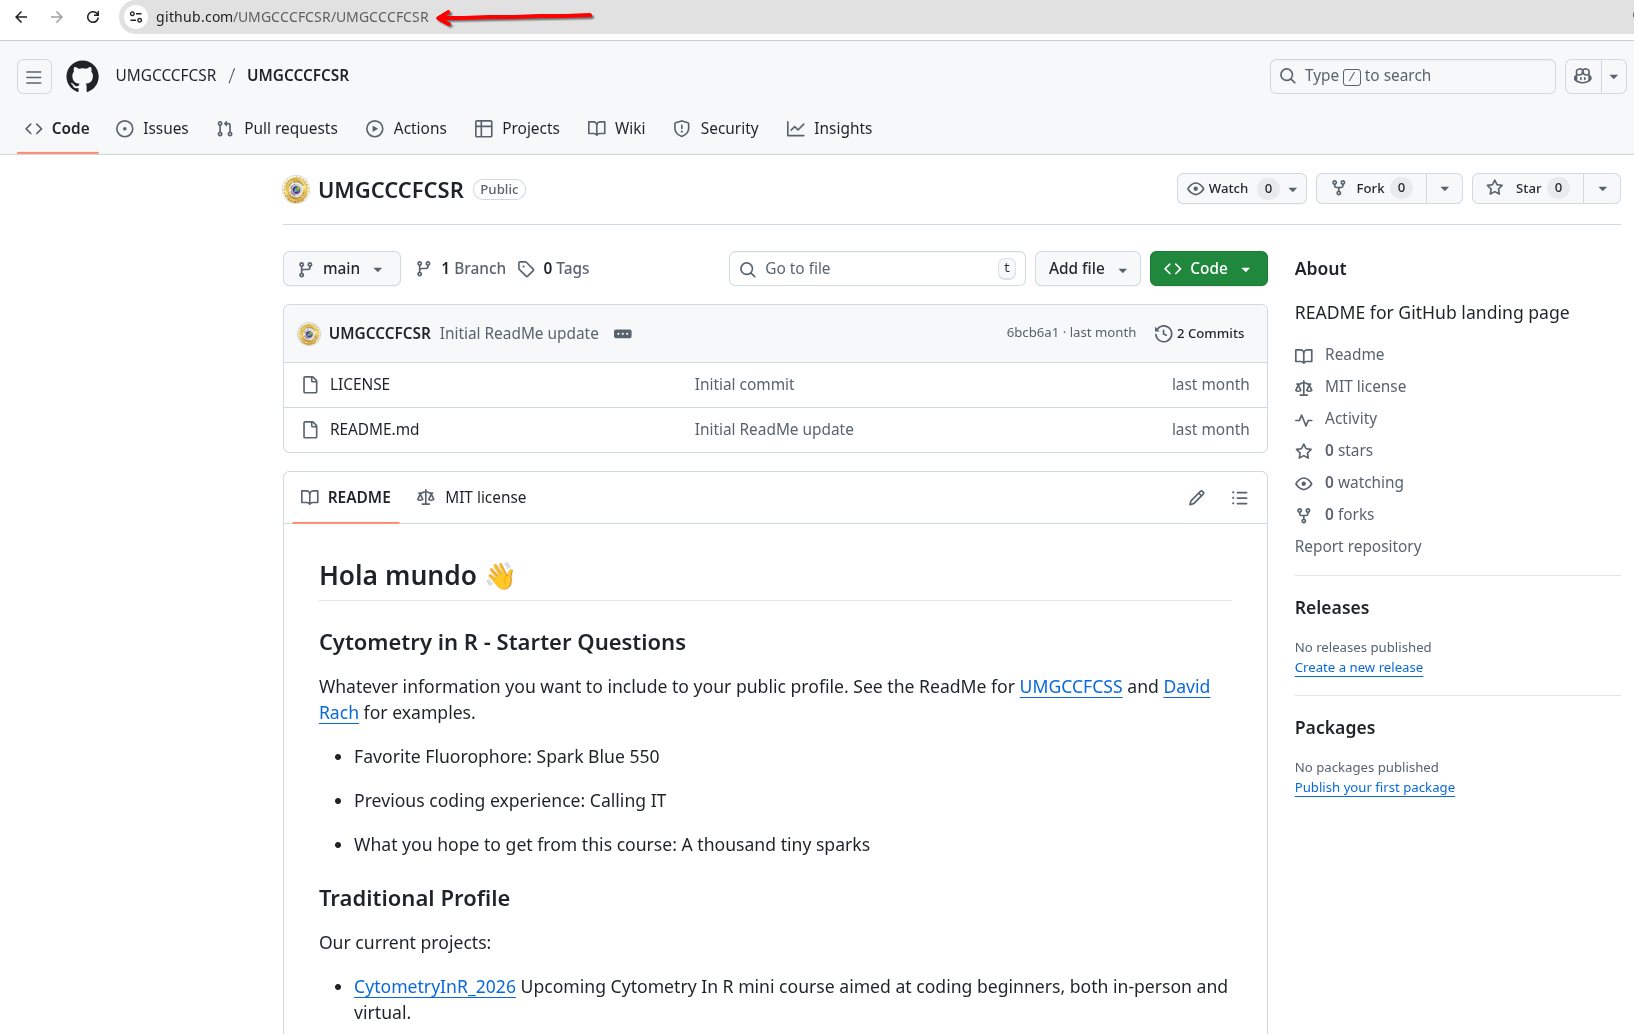Open the CytometryInR_2026 link

(x=434, y=987)
